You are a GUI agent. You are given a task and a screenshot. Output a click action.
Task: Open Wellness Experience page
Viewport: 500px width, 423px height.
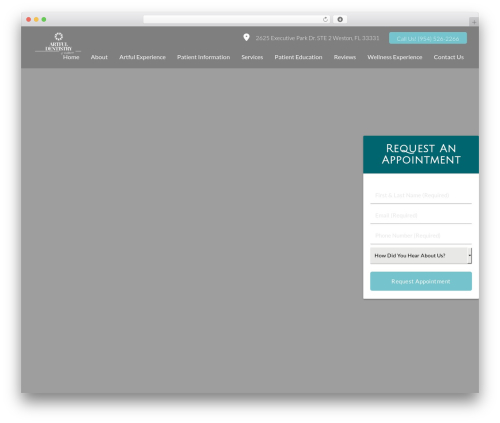(x=395, y=57)
